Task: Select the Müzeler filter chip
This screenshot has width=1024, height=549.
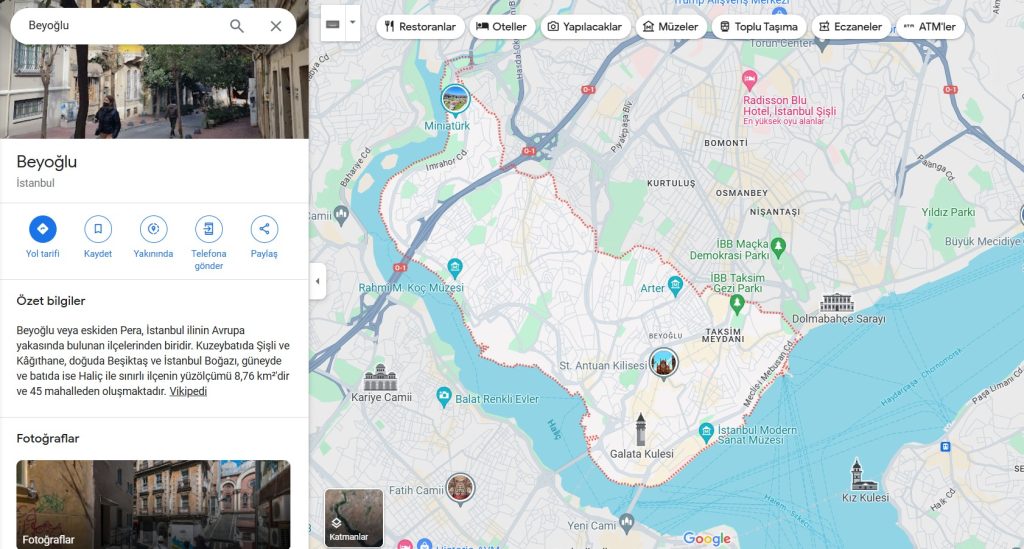Action: [671, 27]
